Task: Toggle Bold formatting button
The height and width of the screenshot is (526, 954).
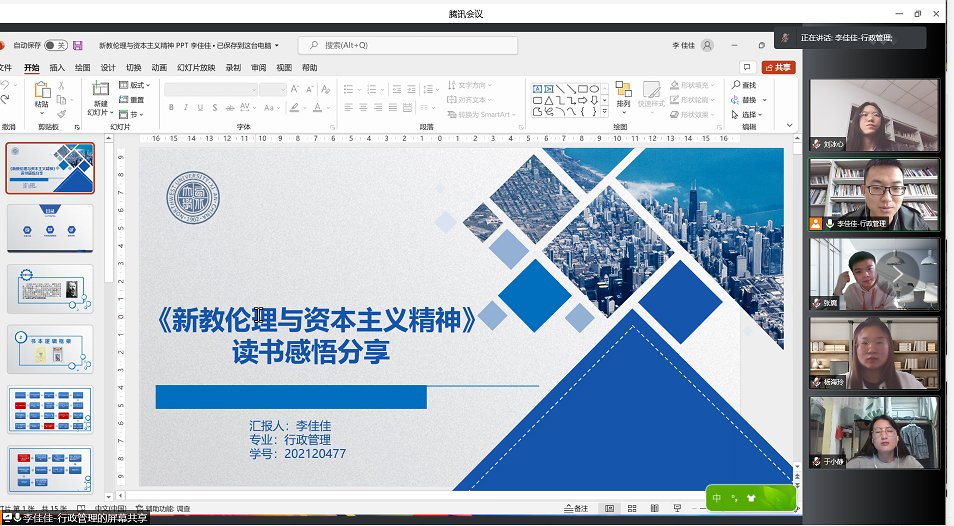Action: pos(169,107)
